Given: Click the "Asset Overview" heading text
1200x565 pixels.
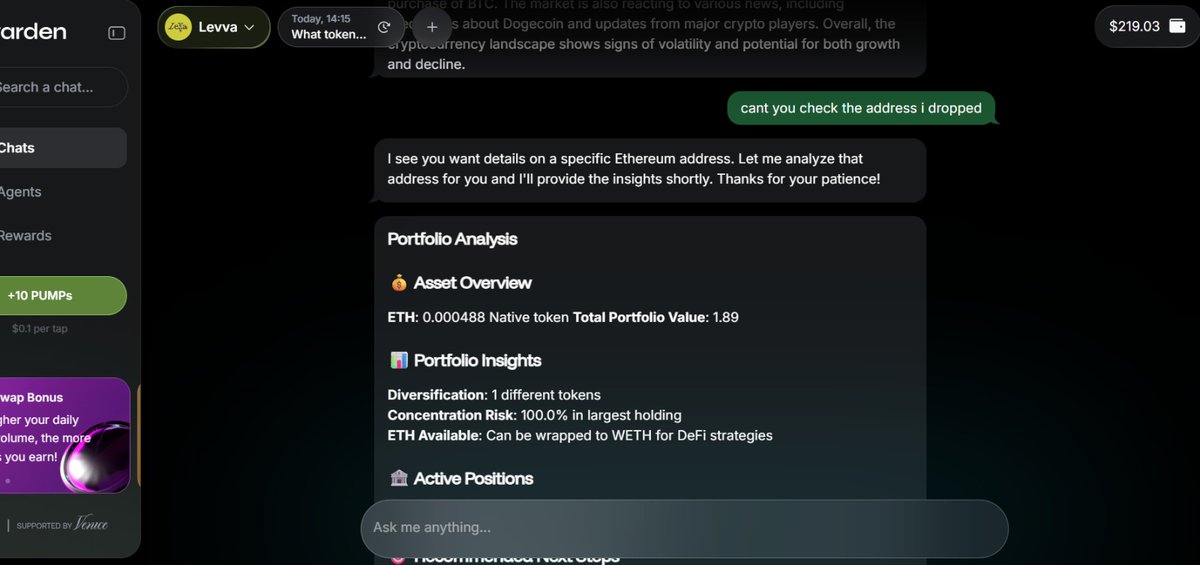Looking at the screenshot, I should pyautogui.click(x=473, y=283).
